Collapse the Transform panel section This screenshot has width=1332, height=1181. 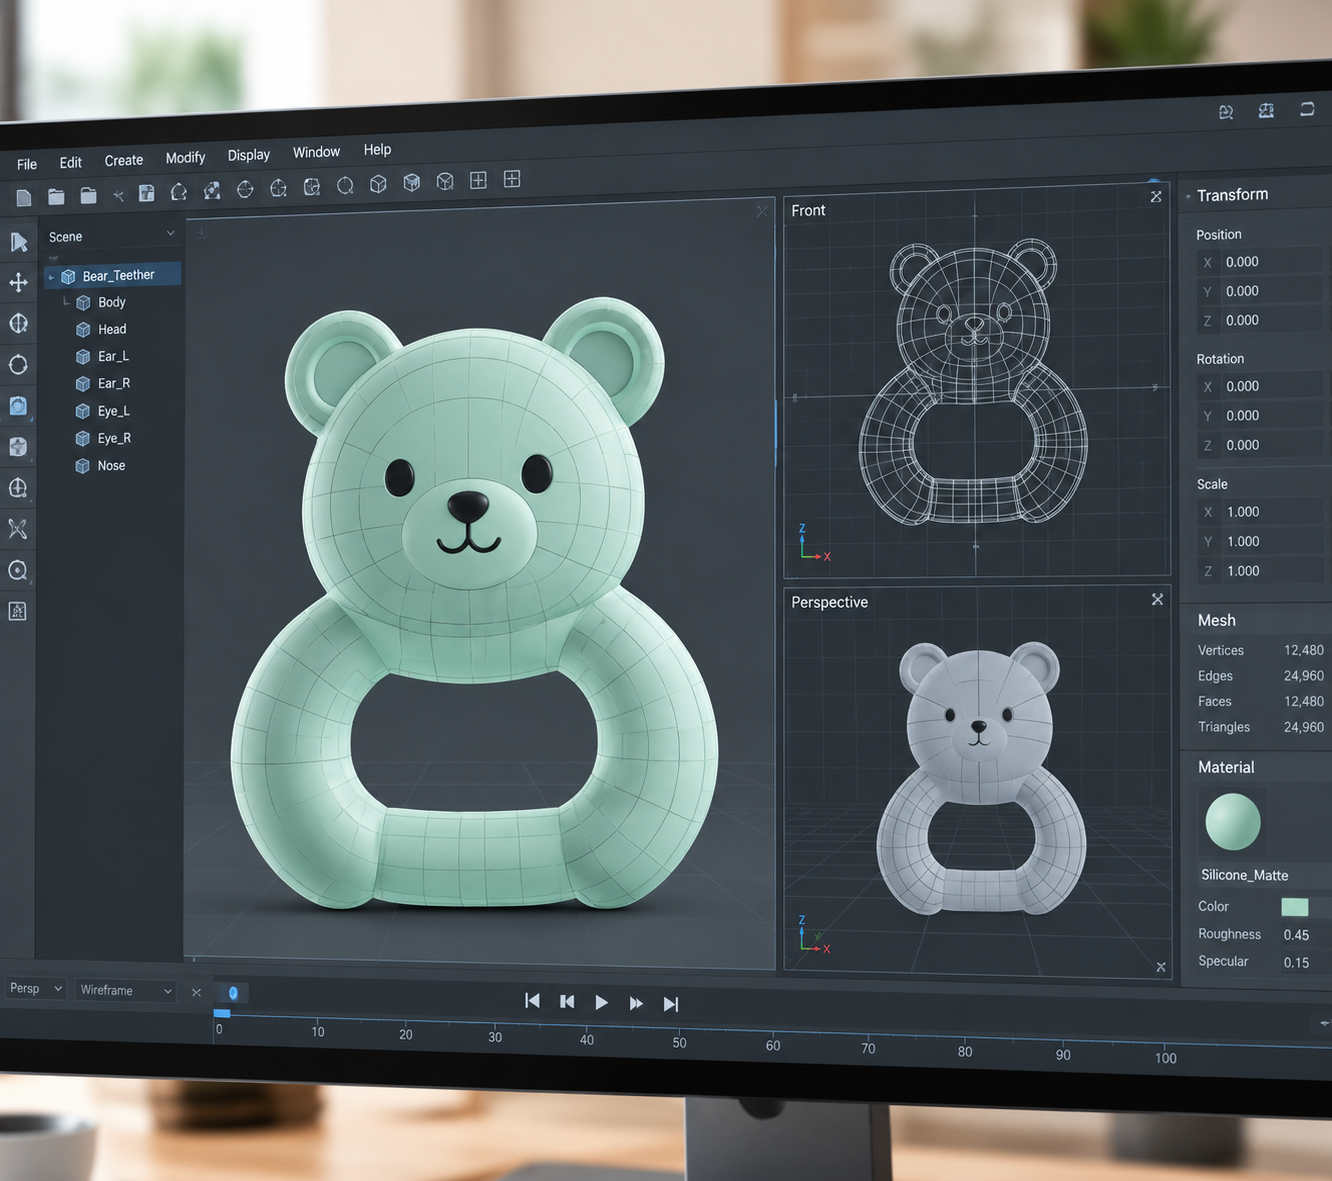tap(1188, 196)
